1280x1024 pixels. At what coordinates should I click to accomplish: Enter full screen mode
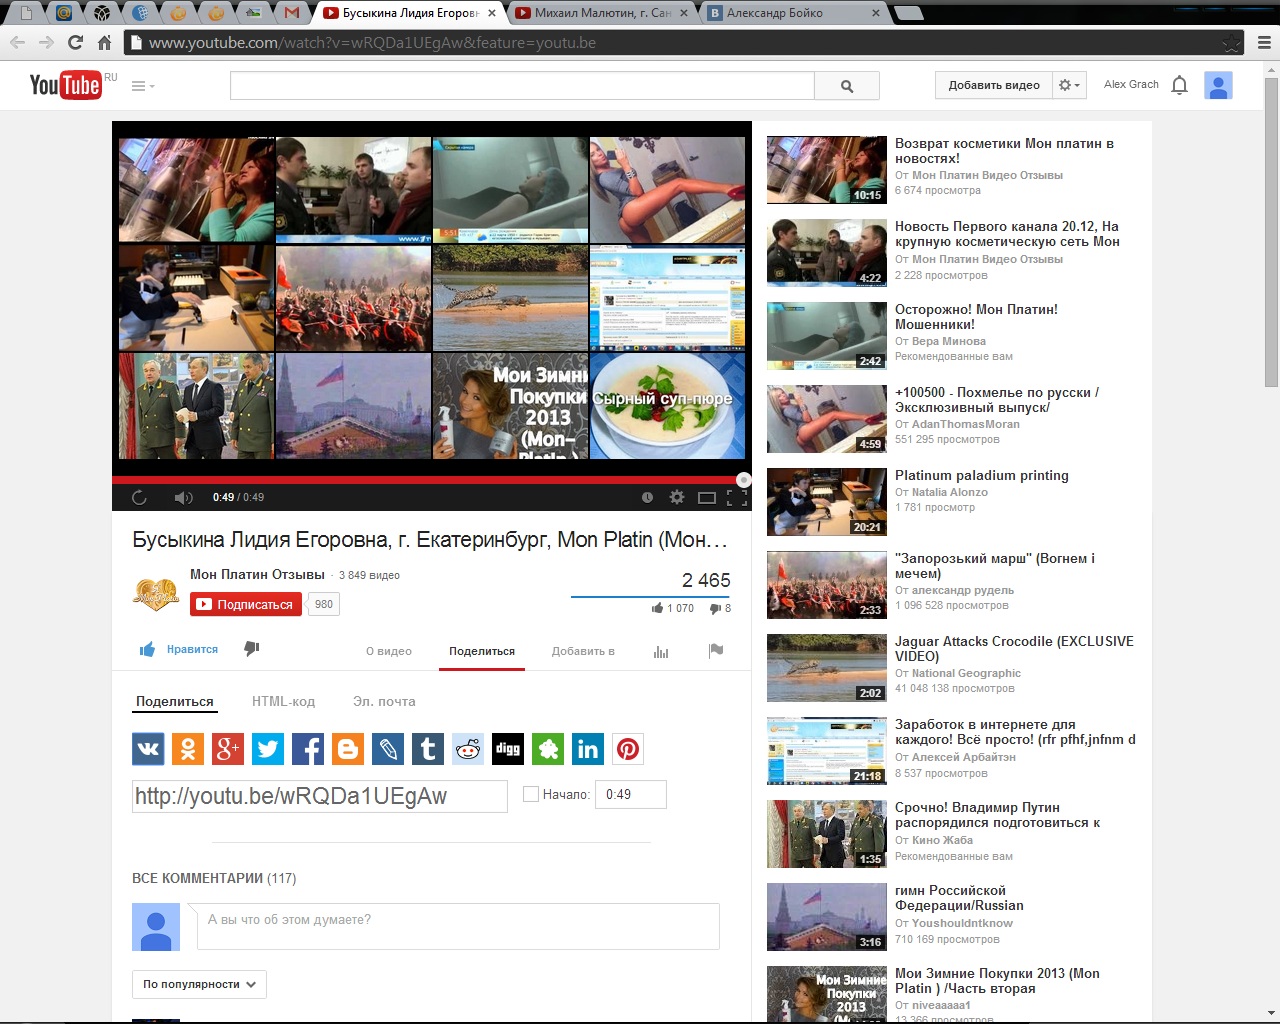click(x=737, y=497)
